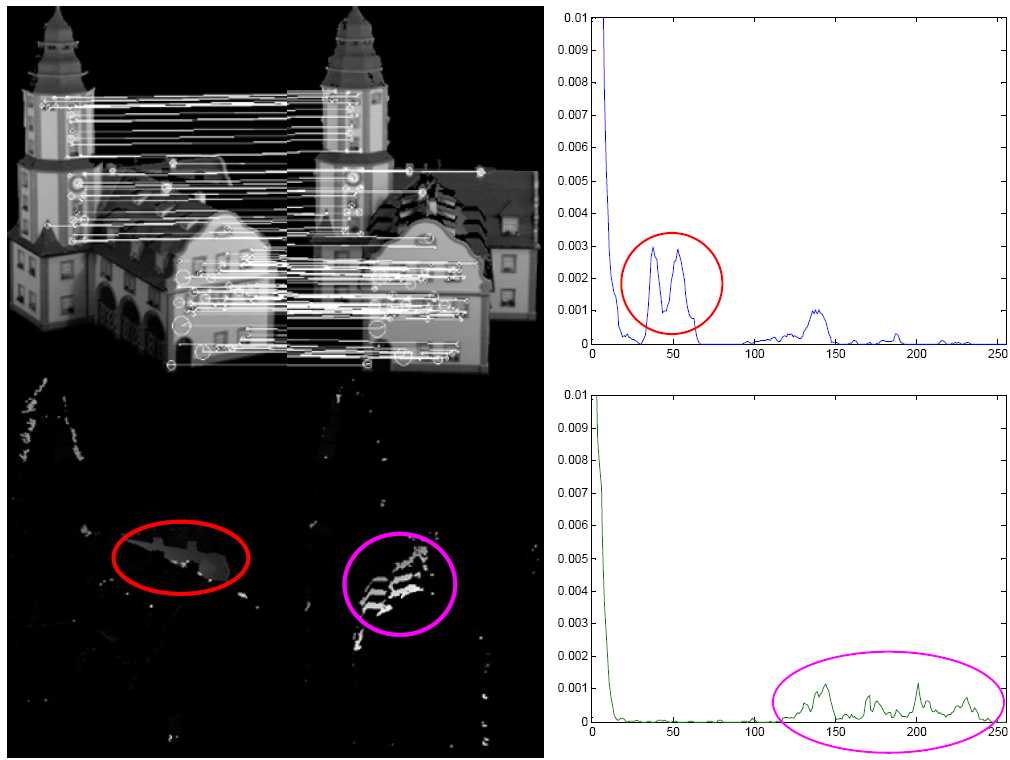Click the 50 x-axis label of green plot

673,732
